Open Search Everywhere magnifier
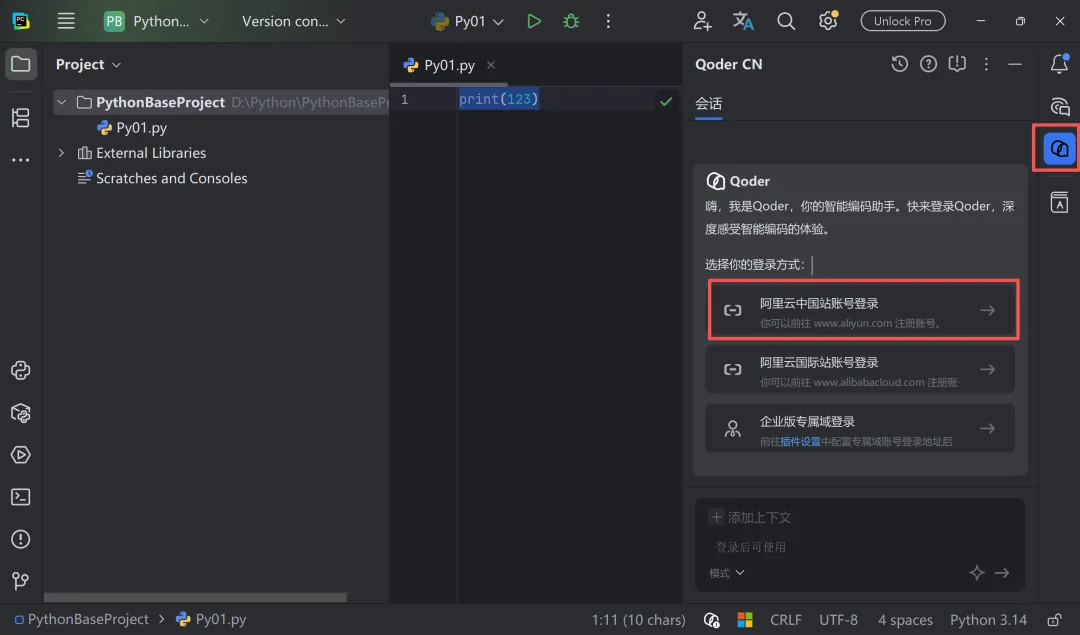This screenshot has height=635, width=1080. 786,21
